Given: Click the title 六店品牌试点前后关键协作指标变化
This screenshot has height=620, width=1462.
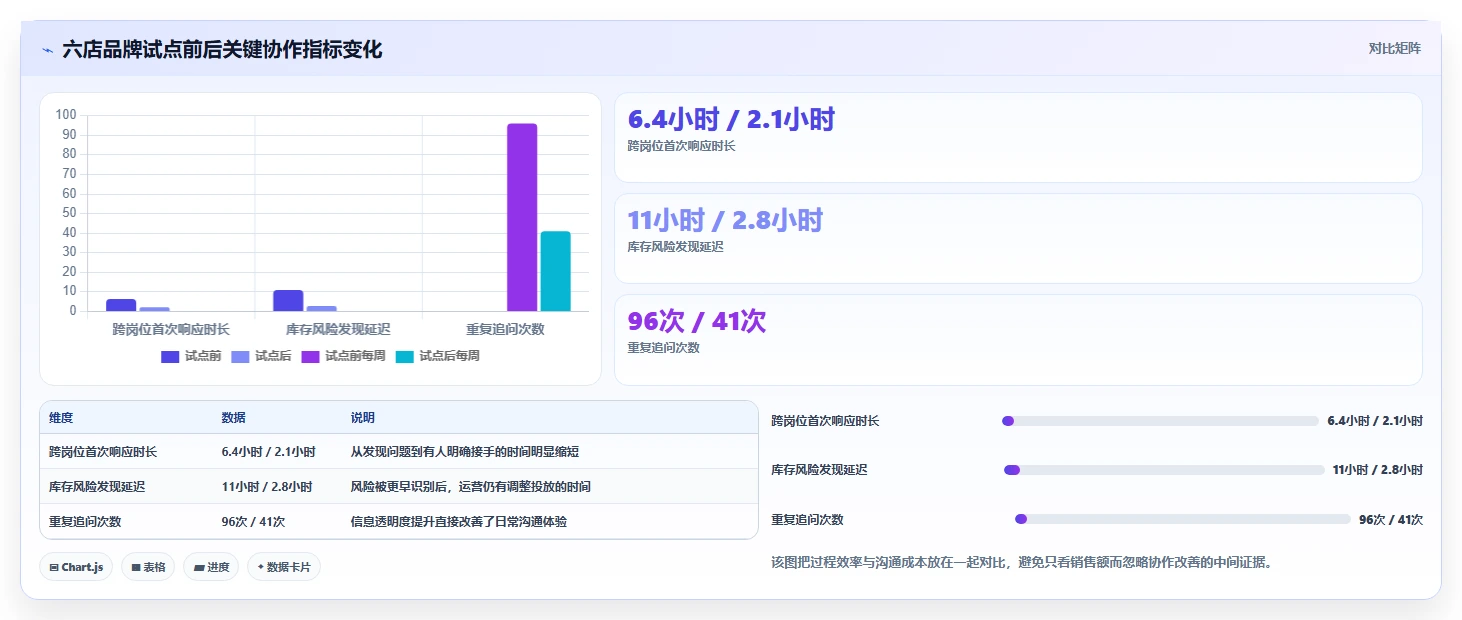Looking at the screenshot, I should [222, 50].
